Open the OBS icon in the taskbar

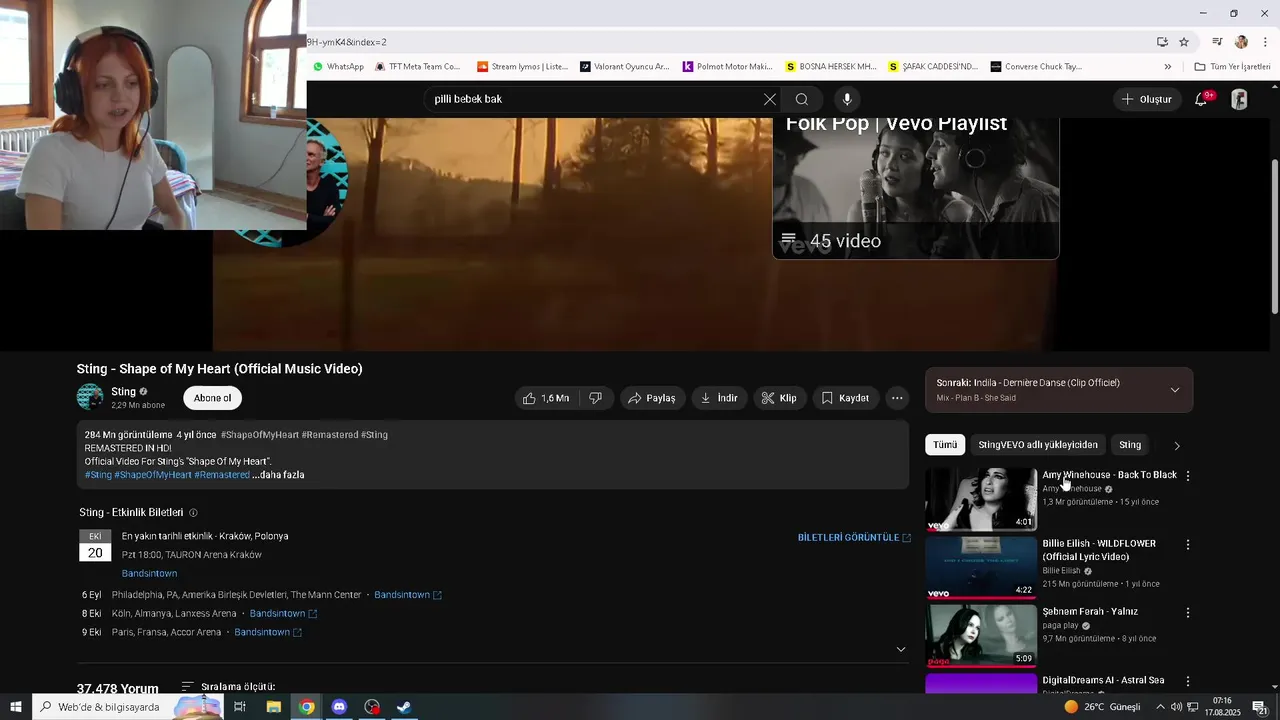point(372,707)
